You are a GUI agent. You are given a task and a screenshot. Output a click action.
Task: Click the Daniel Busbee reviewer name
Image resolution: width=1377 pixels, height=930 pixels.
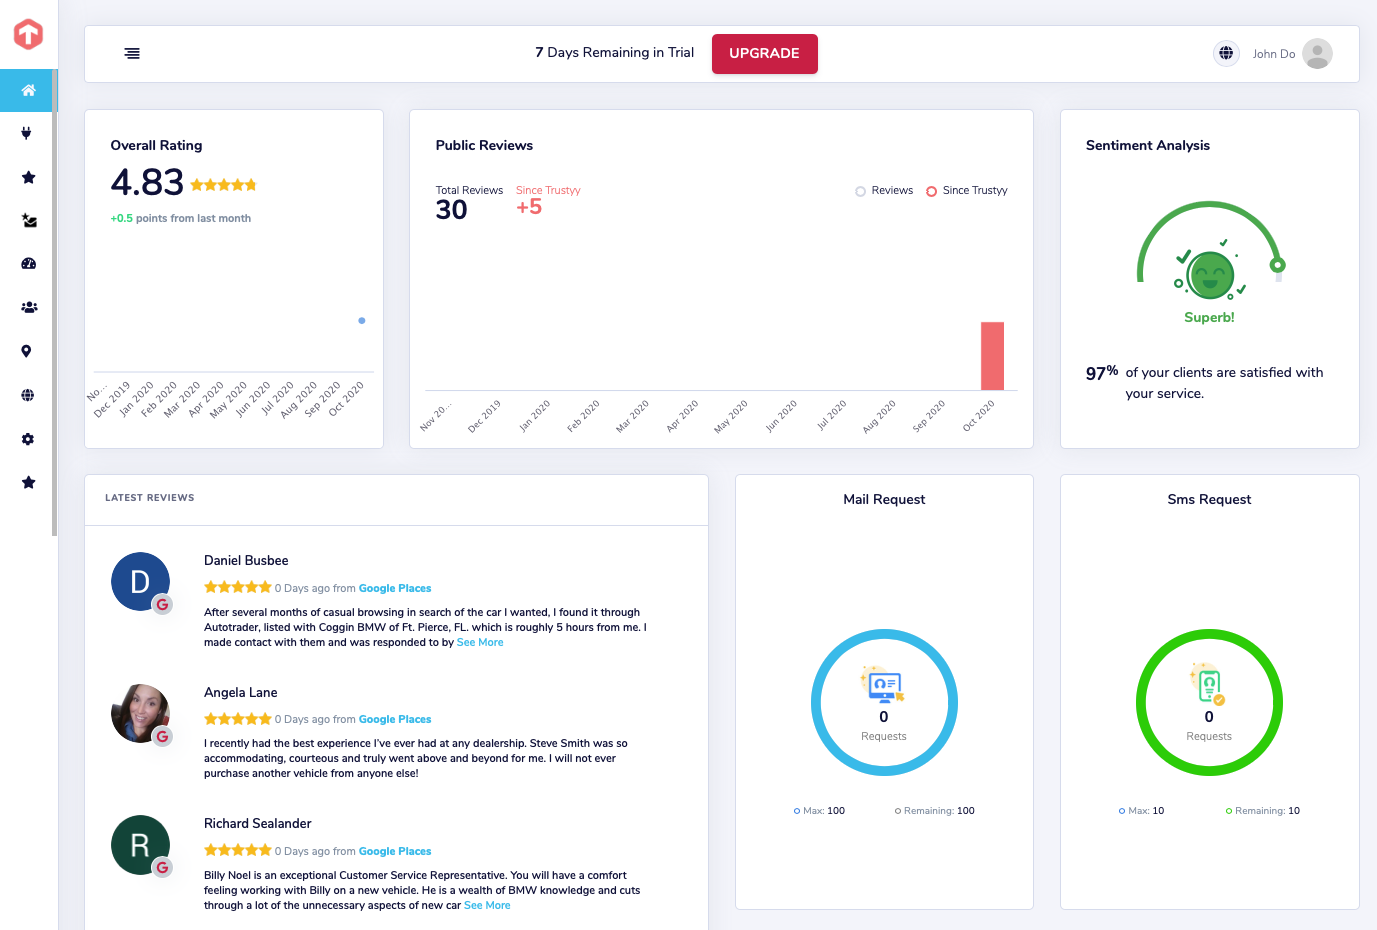pos(246,561)
